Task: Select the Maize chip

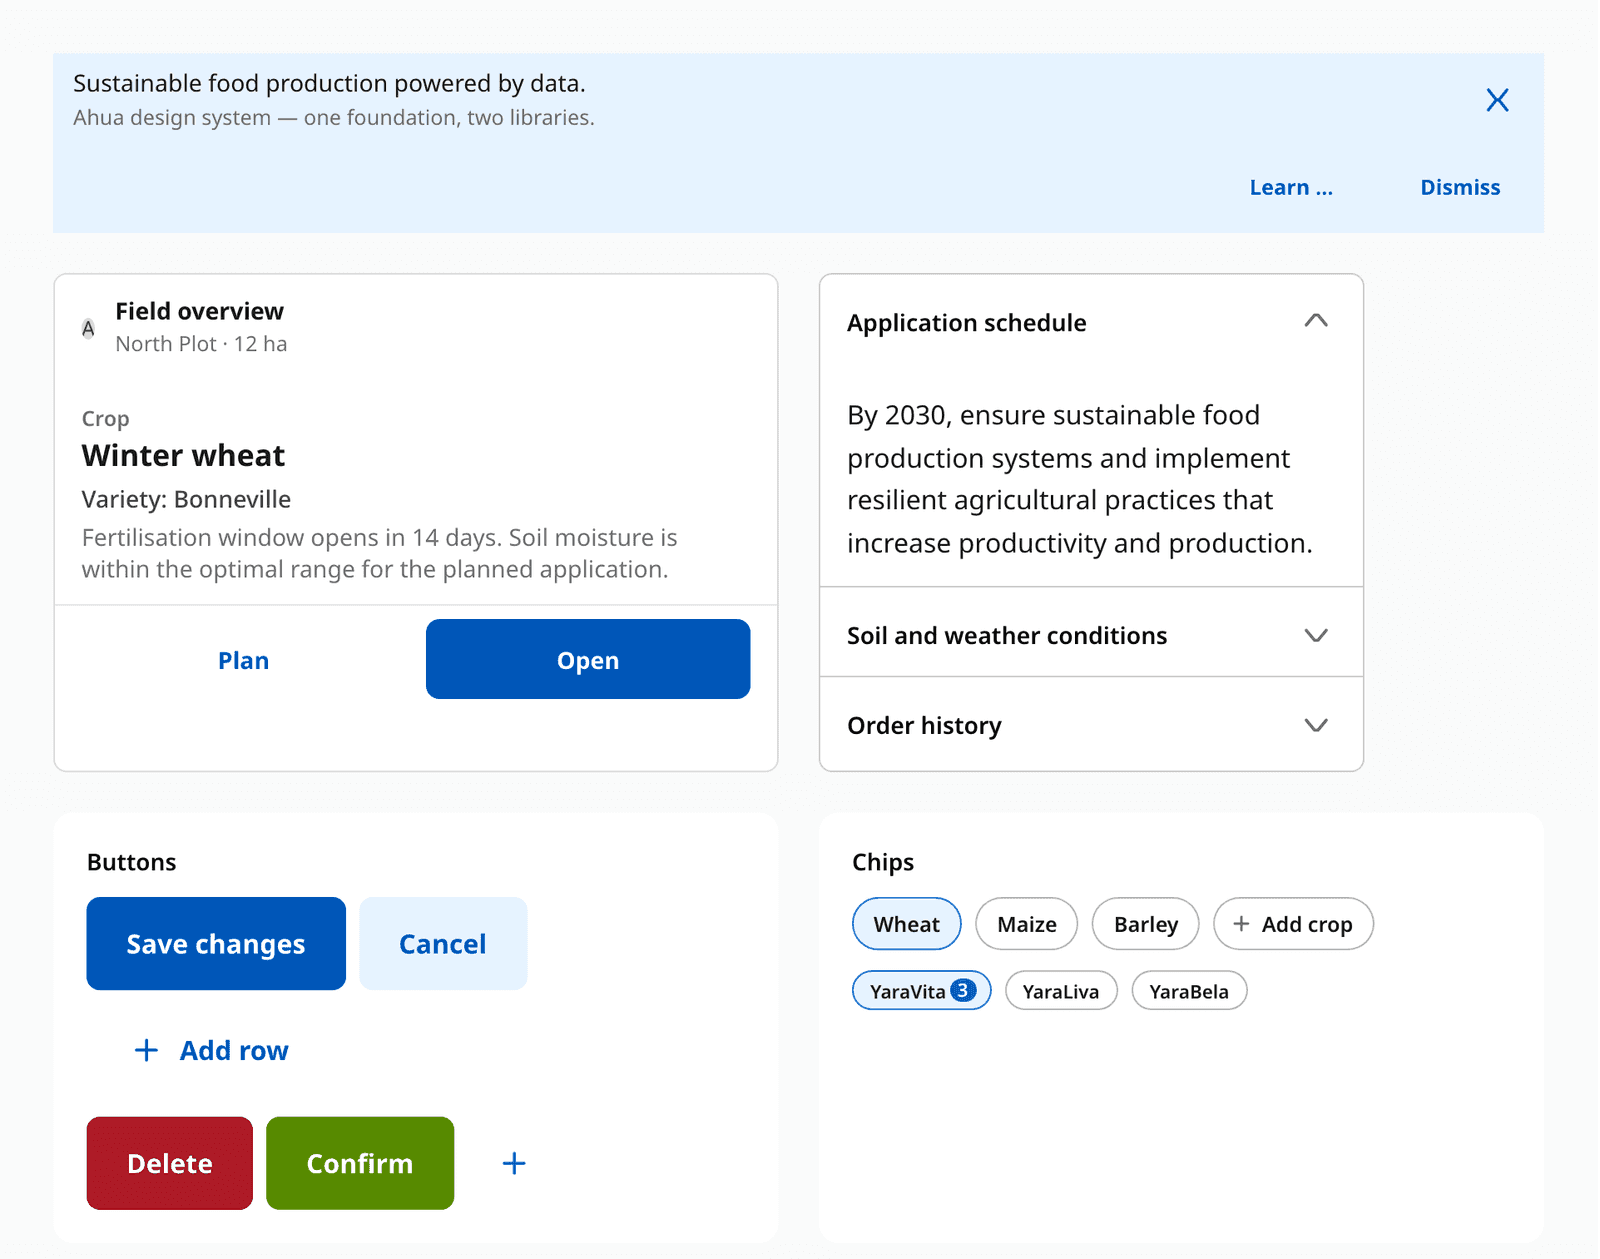Action: coord(1027,924)
